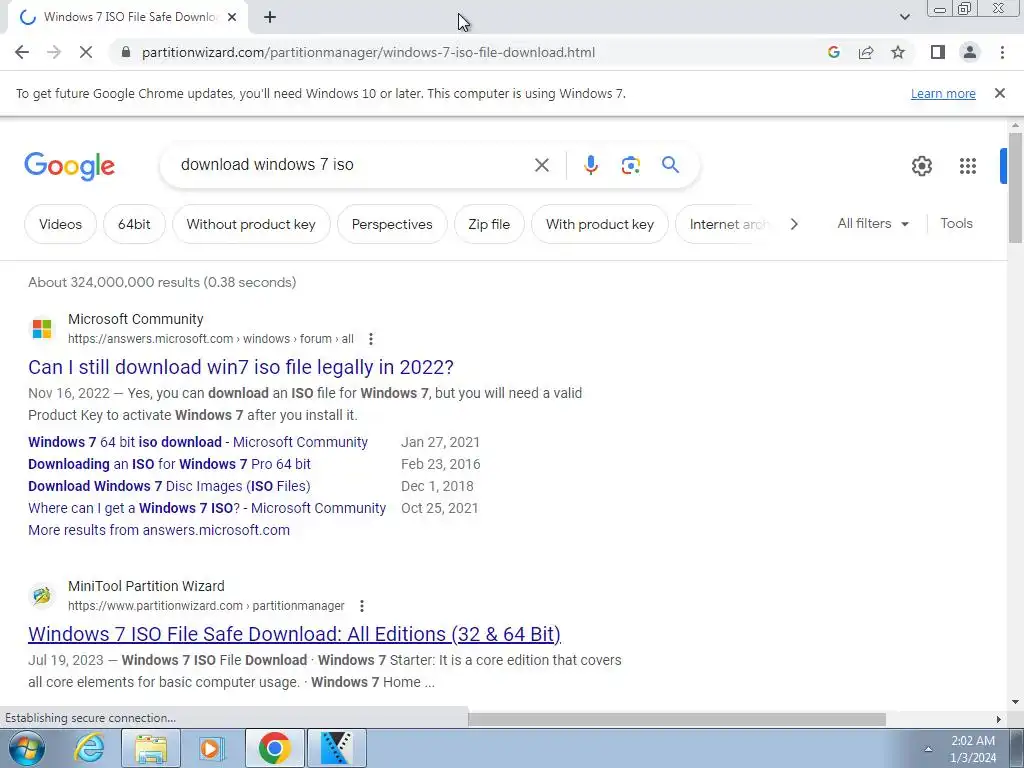Screen dimensions: 1024x768
Task: Open a new browser tab
Action: point(270,17)
